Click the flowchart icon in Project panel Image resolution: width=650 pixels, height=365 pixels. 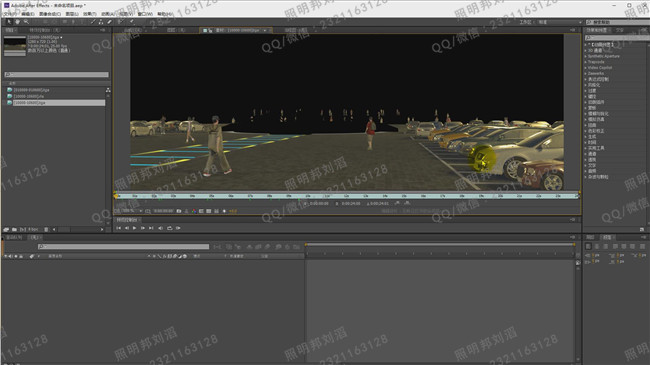coord(108,90)
